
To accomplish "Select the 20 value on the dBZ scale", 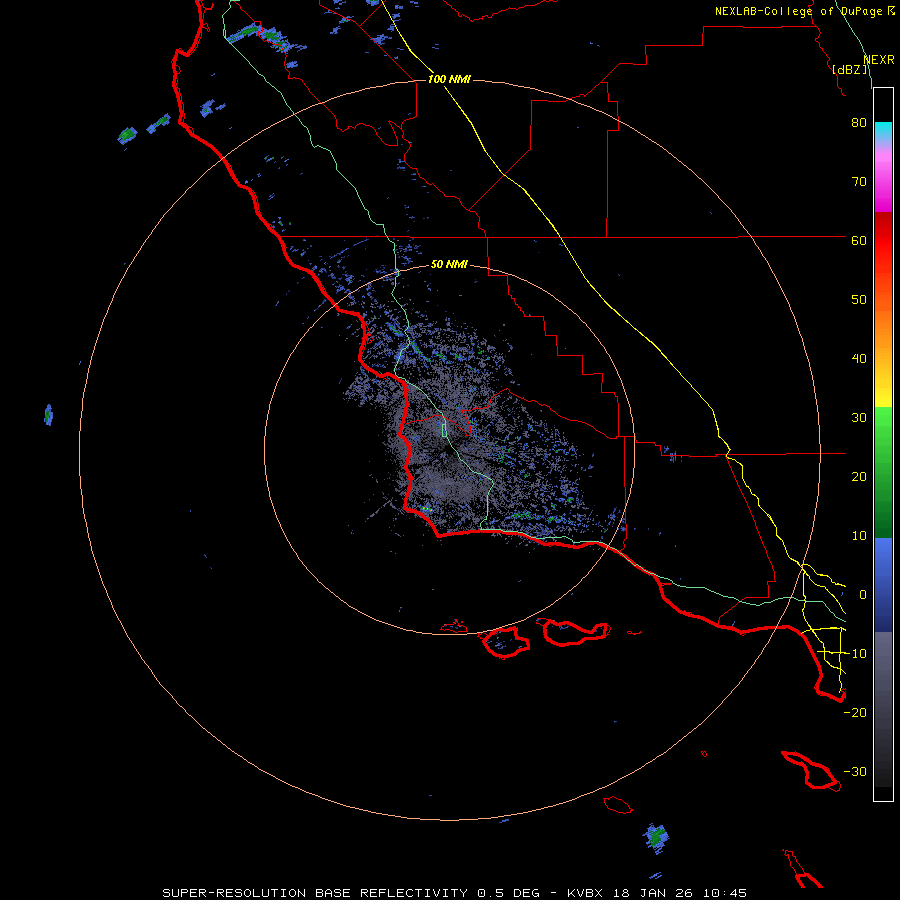I will (859, 477).
